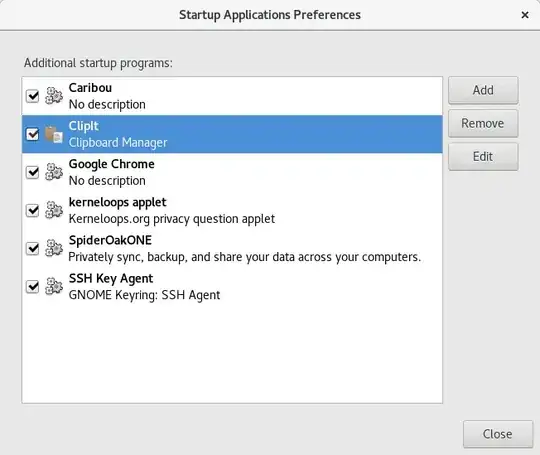Click the Caribou gear icon

[54, 96]
